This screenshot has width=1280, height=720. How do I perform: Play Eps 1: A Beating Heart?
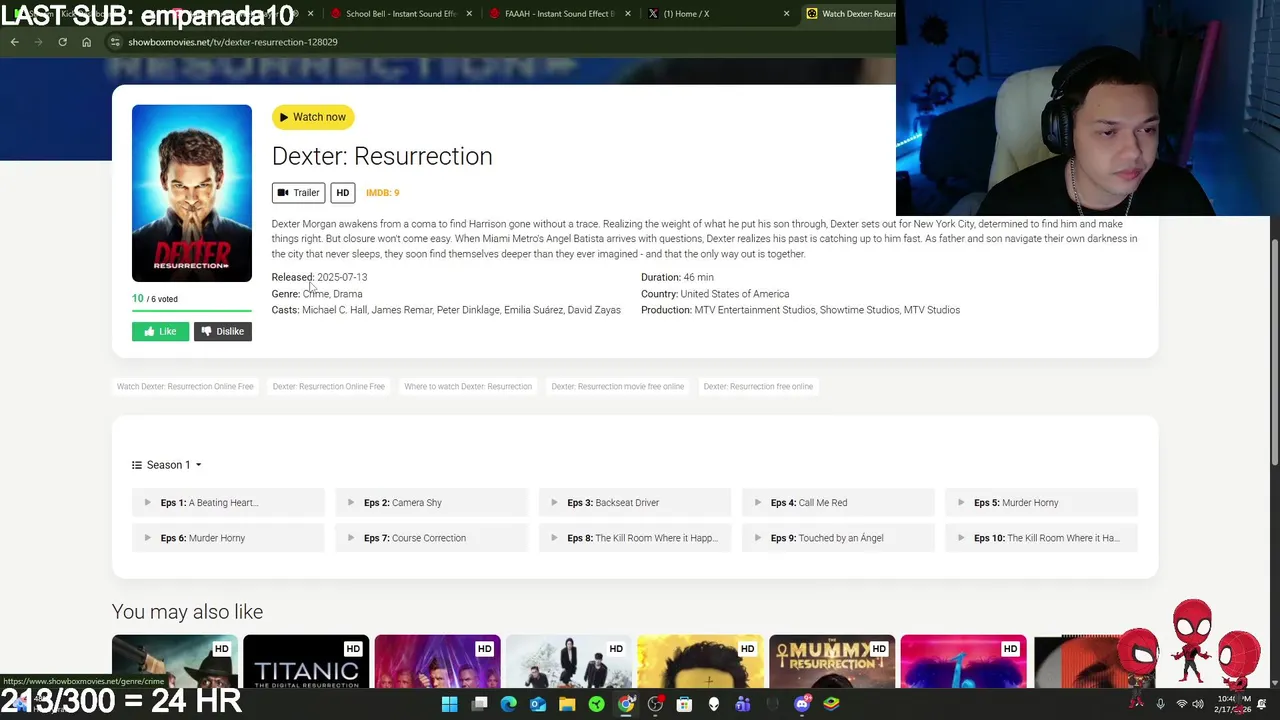[228, 503]
